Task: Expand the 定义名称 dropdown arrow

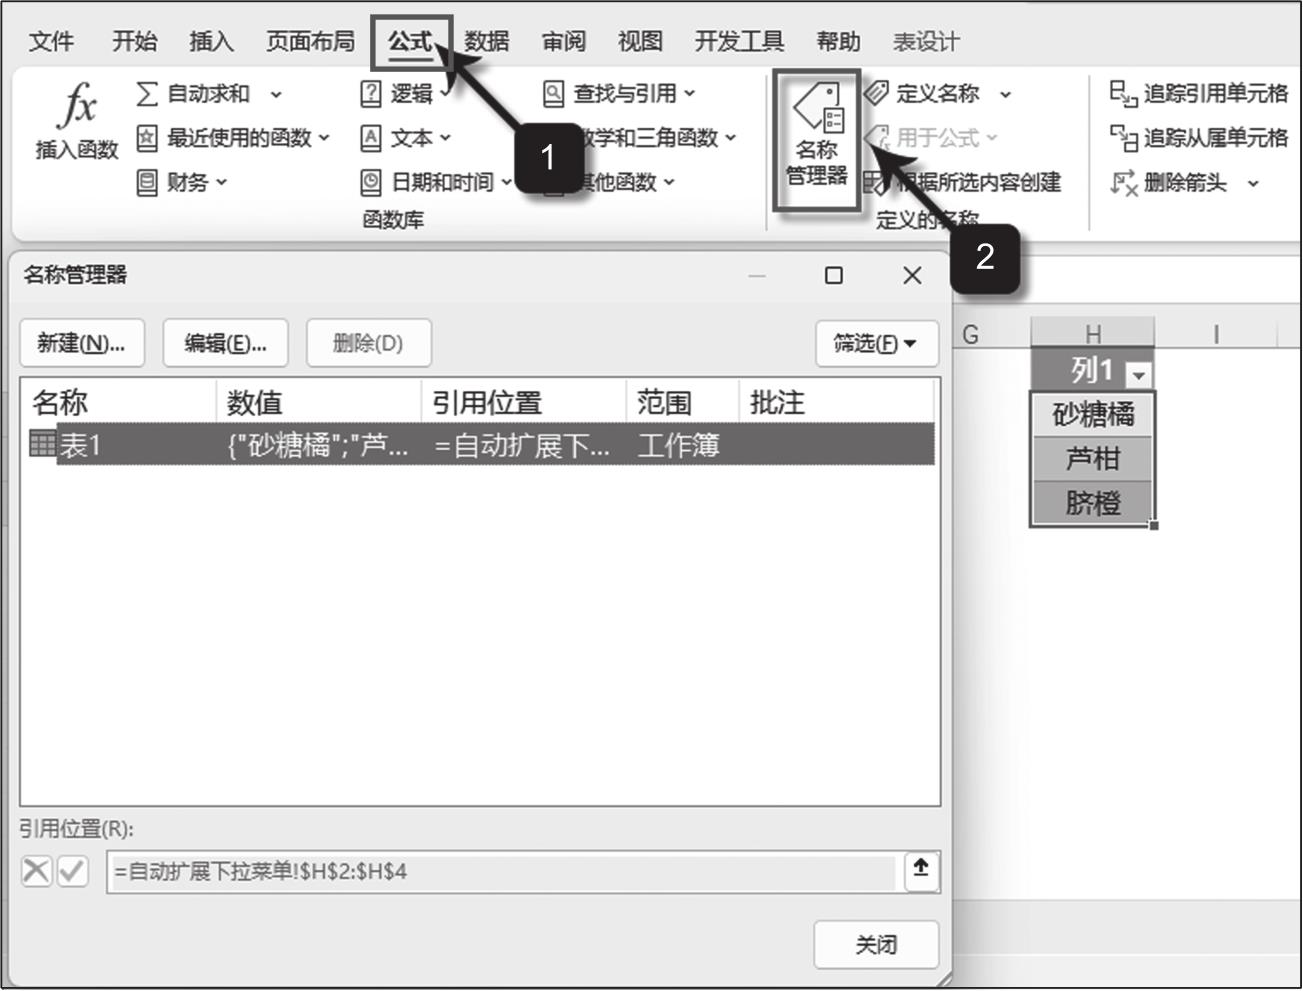Action: click(x=1005, y=95)
